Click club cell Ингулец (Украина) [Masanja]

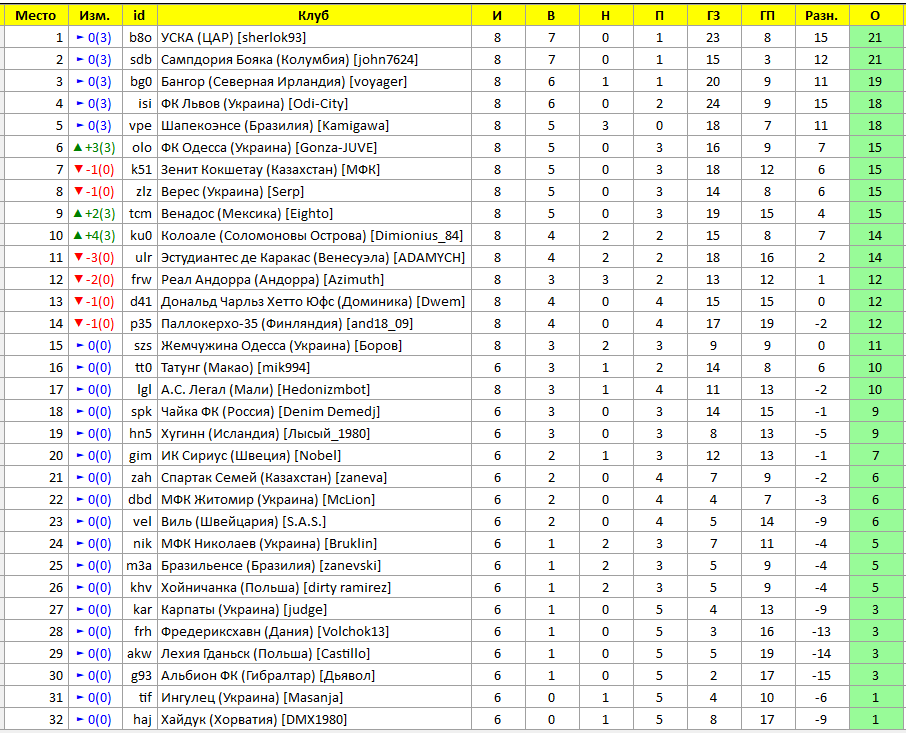coord(314,697)
